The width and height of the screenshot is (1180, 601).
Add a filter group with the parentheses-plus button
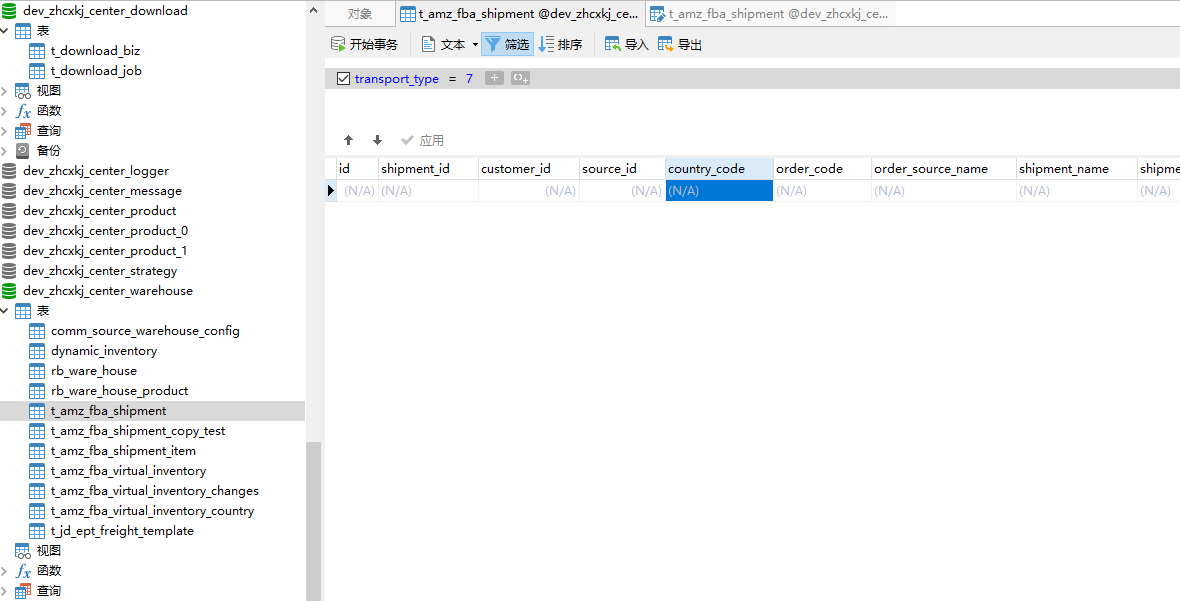click(x=521, y=78)
